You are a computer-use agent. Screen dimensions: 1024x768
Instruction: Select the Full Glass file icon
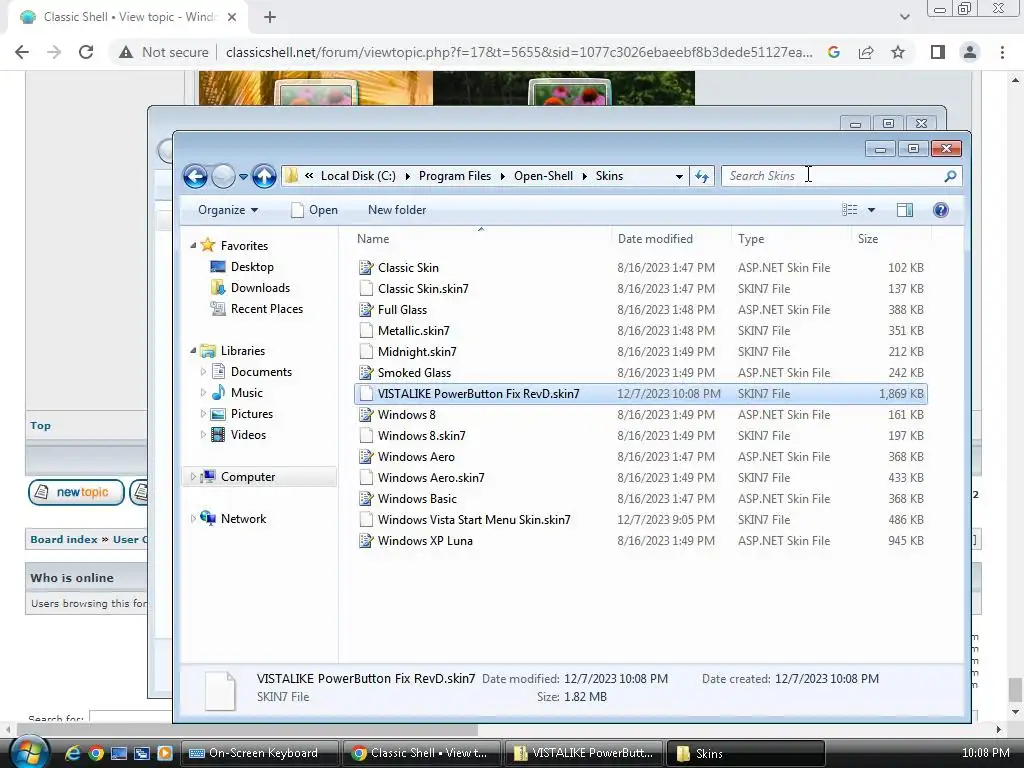click(x=366, y=310)
